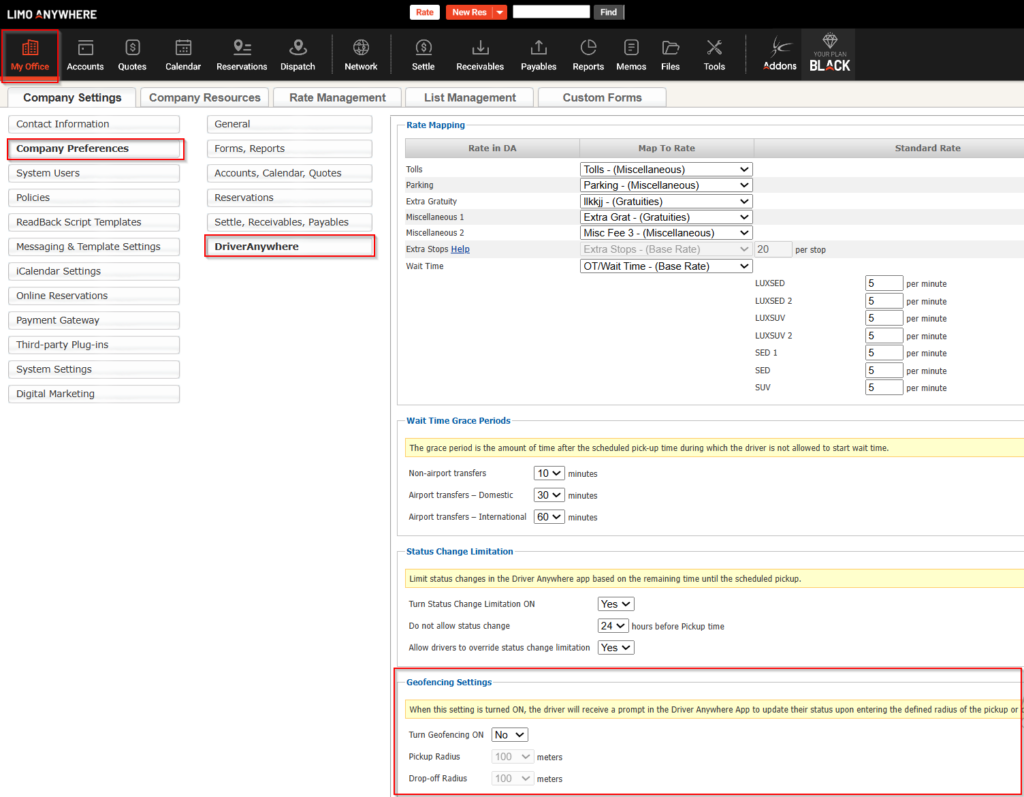Screen dimensions: 1024x797
Task: Switch to the Custom Forms tab
Action: click(602, 97)
